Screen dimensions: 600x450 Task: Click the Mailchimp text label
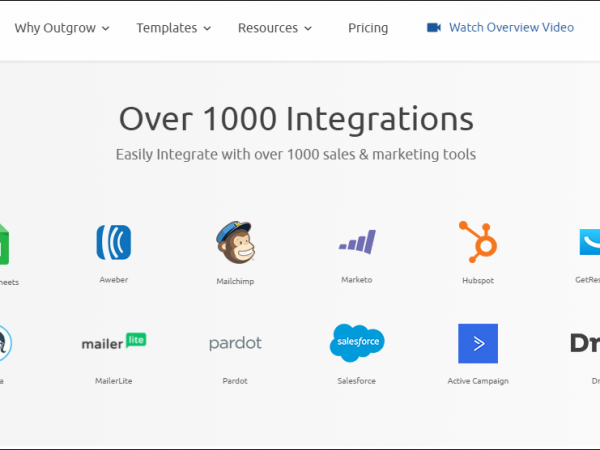point(235,281)
